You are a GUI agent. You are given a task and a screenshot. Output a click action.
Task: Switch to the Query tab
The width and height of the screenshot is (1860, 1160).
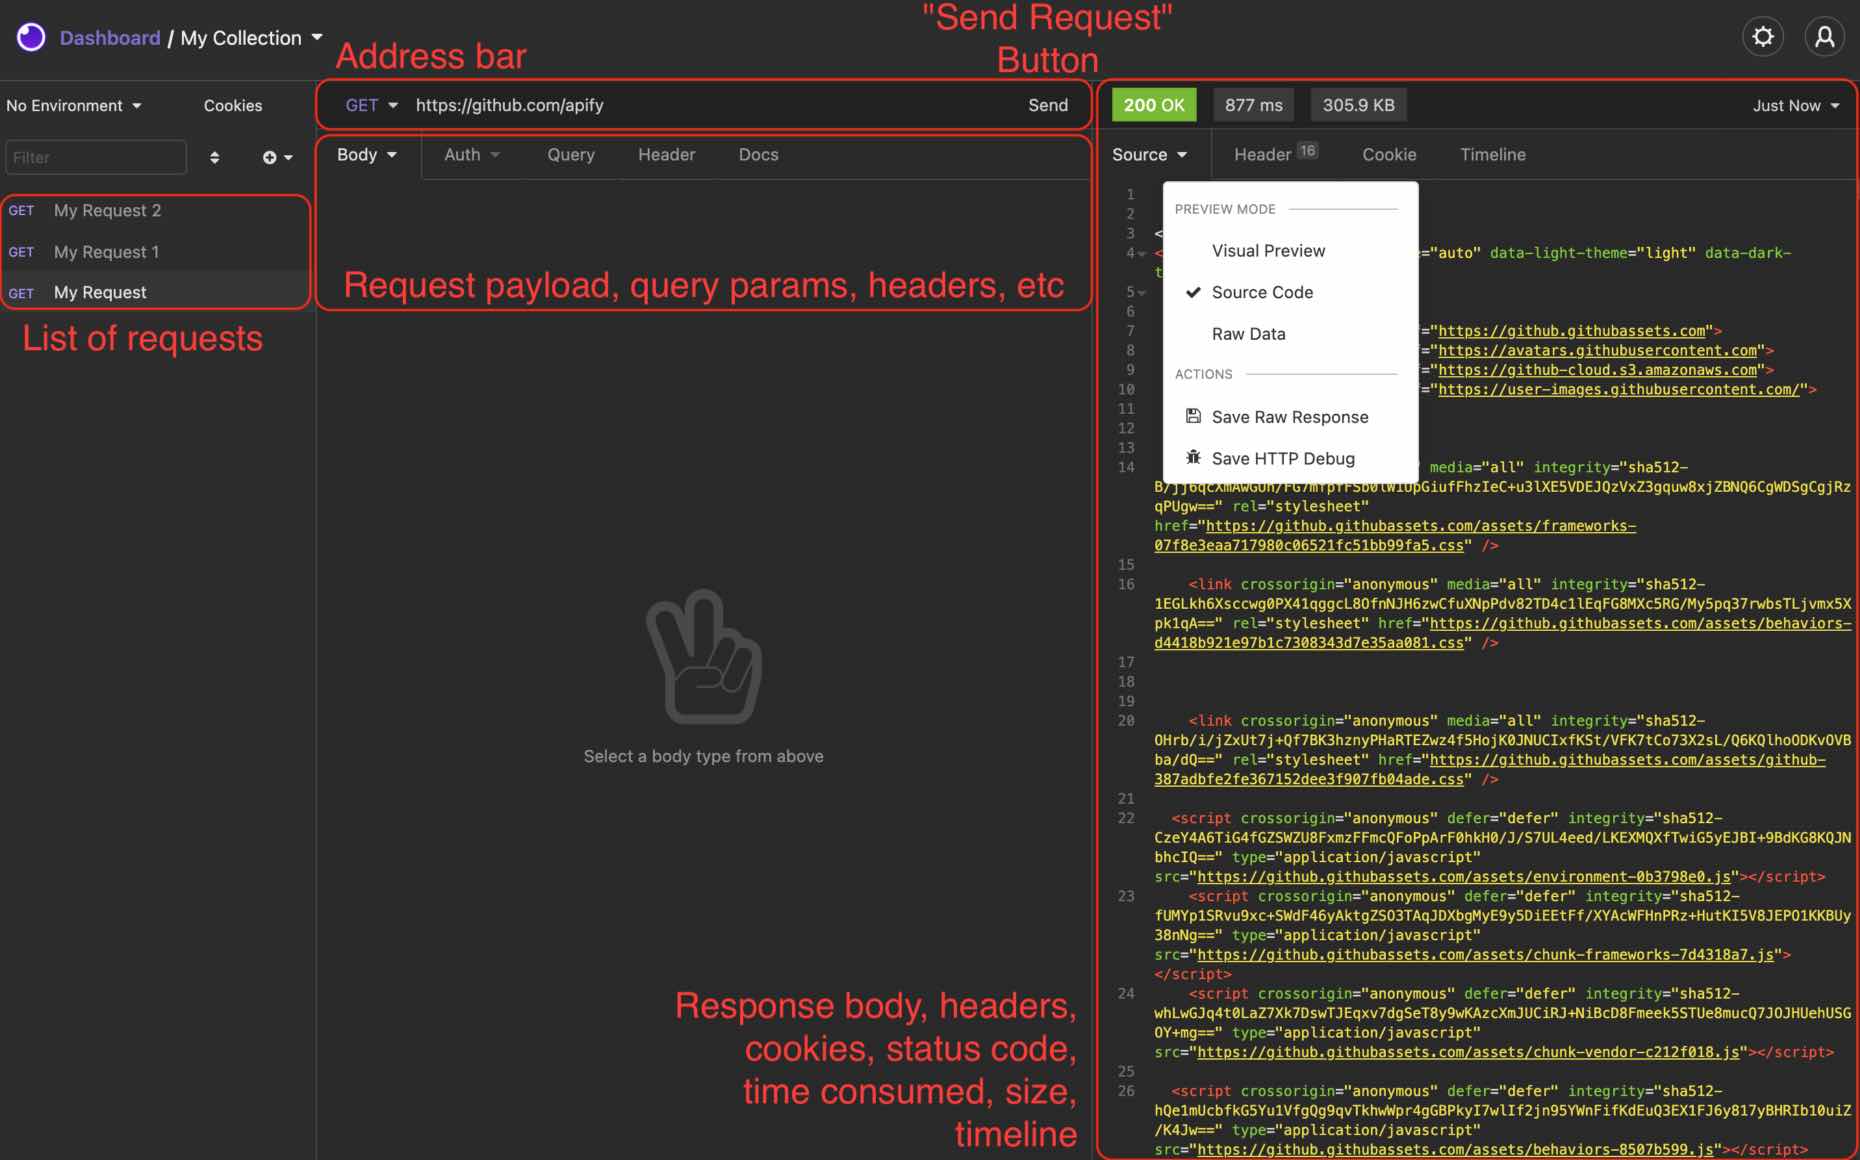coord(570,155)
